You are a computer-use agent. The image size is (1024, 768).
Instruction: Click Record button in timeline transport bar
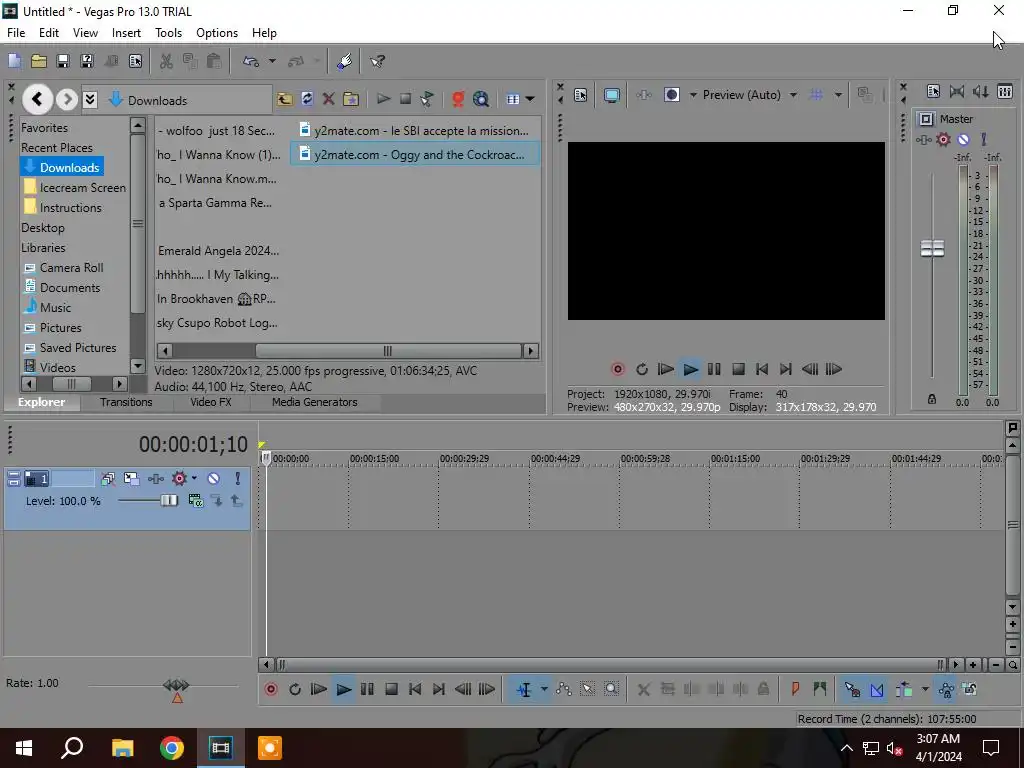271,690
